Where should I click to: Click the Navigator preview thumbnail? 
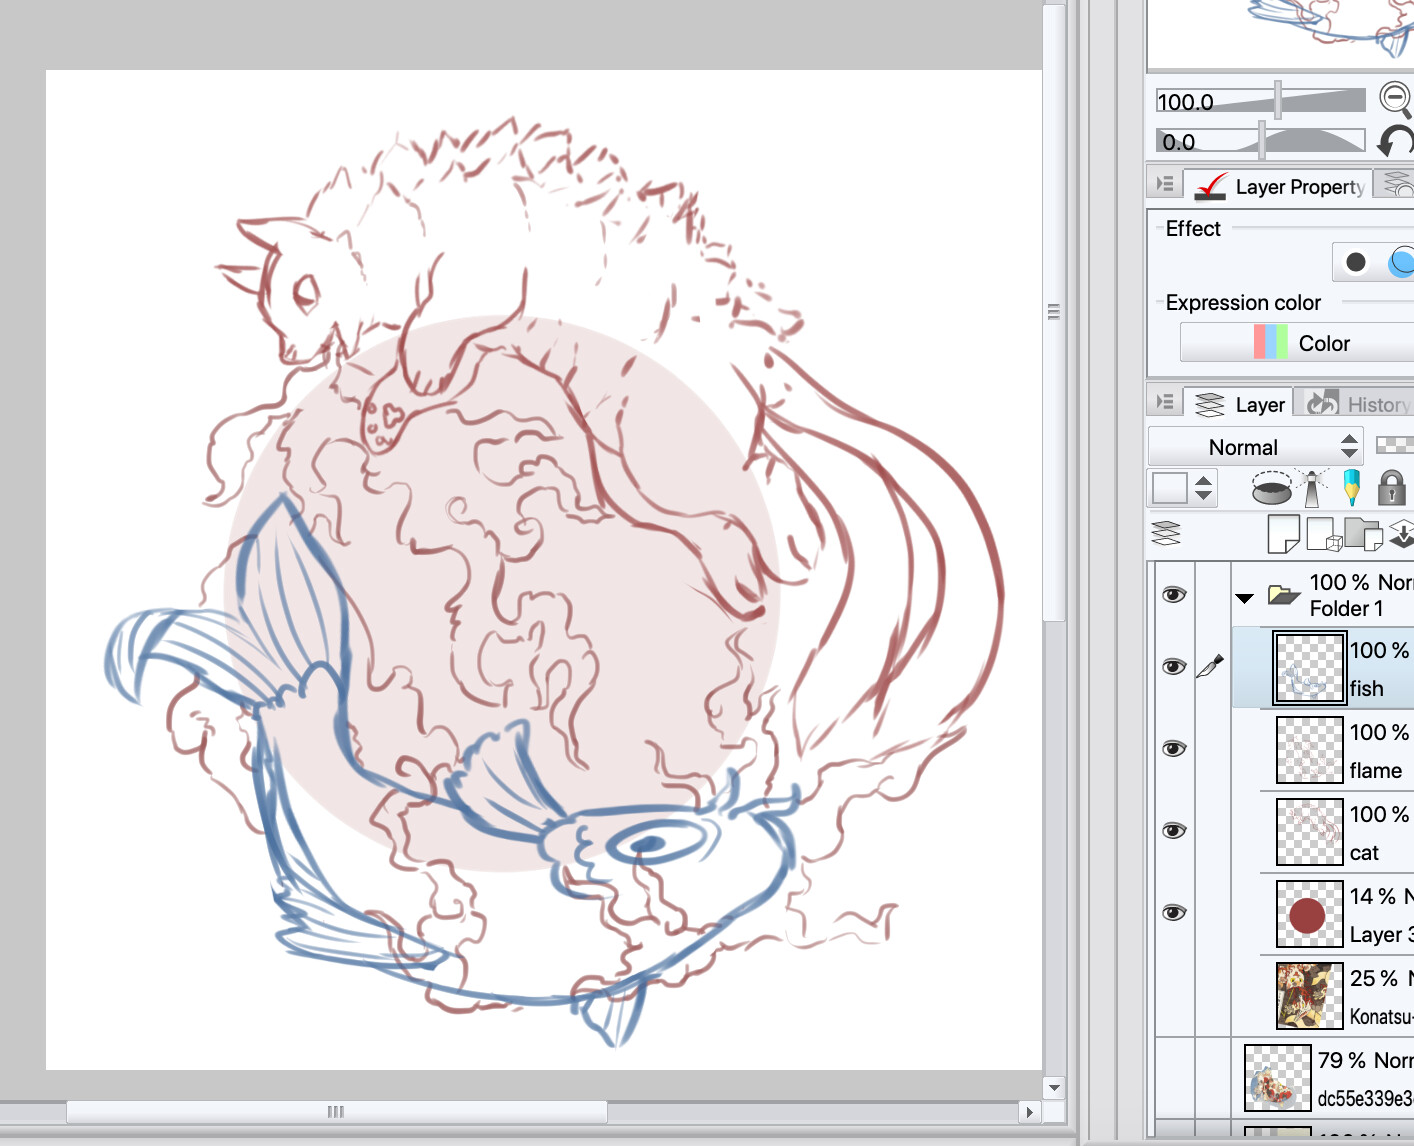coord(1281,33)
